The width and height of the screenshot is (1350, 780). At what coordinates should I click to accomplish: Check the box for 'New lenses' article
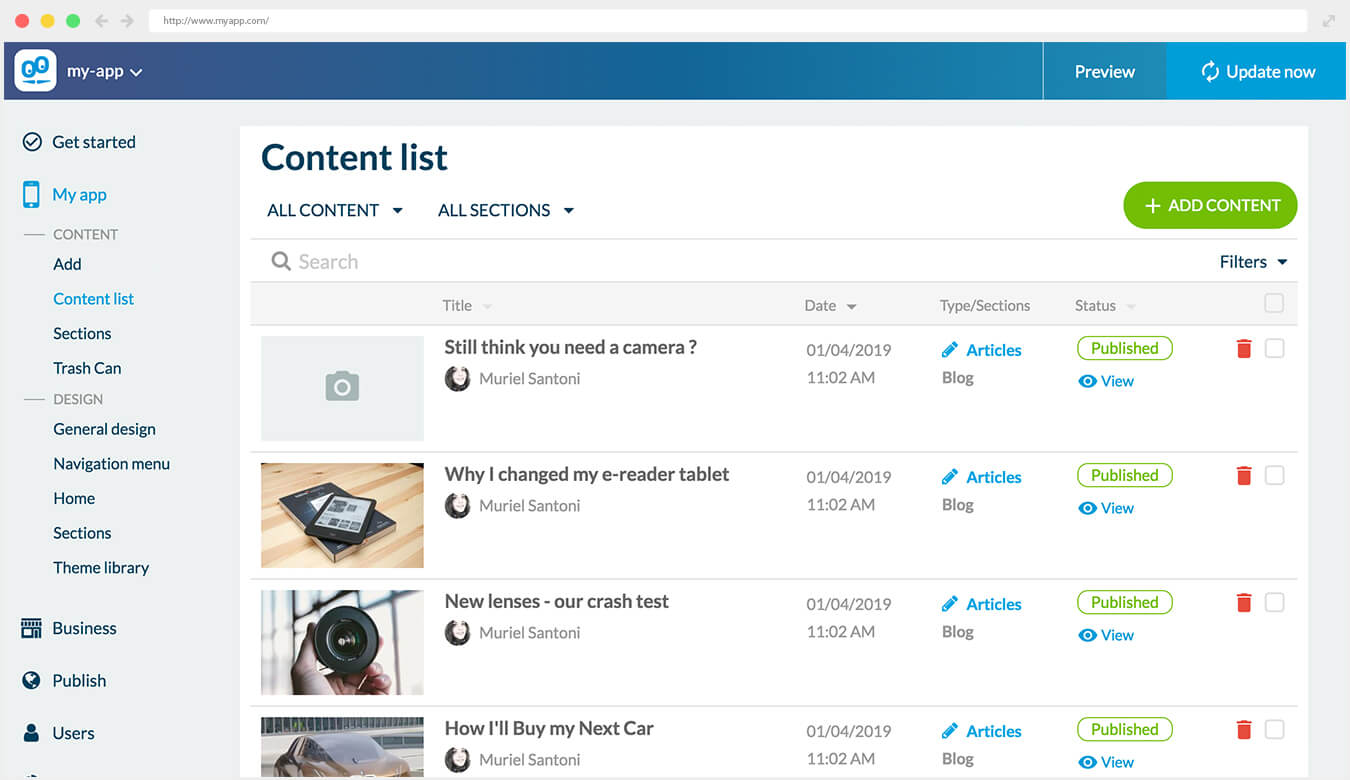coord(1274,602)
